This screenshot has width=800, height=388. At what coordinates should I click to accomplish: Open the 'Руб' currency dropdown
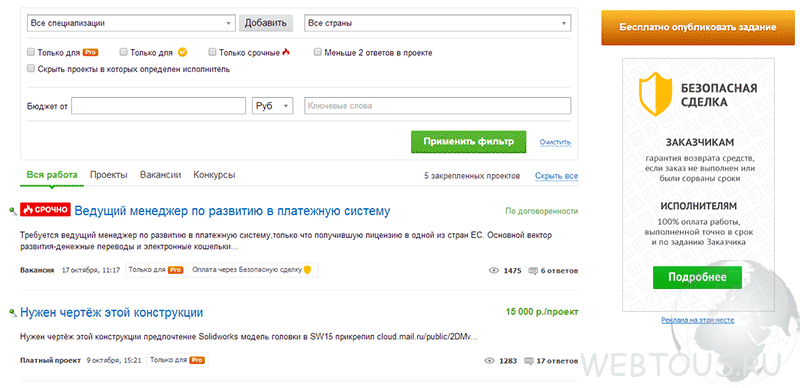(x=272, y=106)
